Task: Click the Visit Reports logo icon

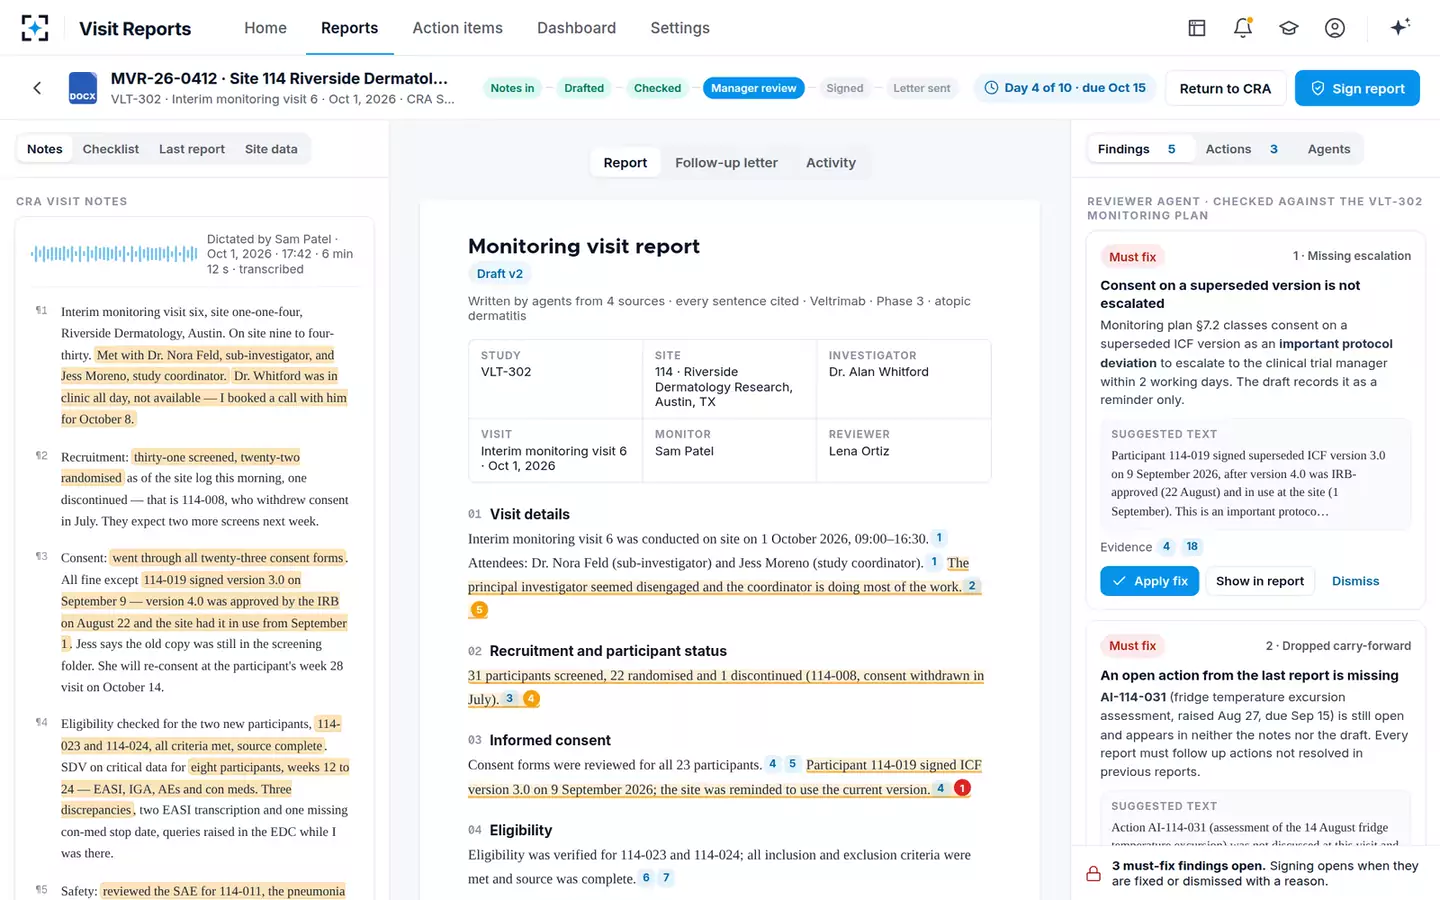Action: point(35,28)
